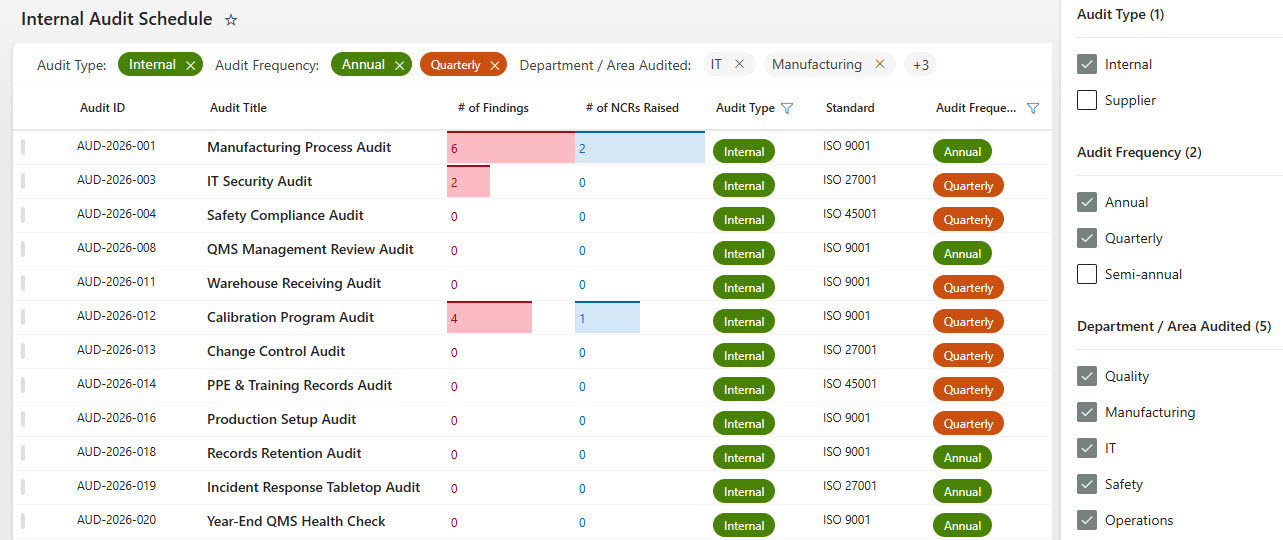
Task: Remove the Internal filter chip
Action: pyautogui.click(x=190, y=65)
